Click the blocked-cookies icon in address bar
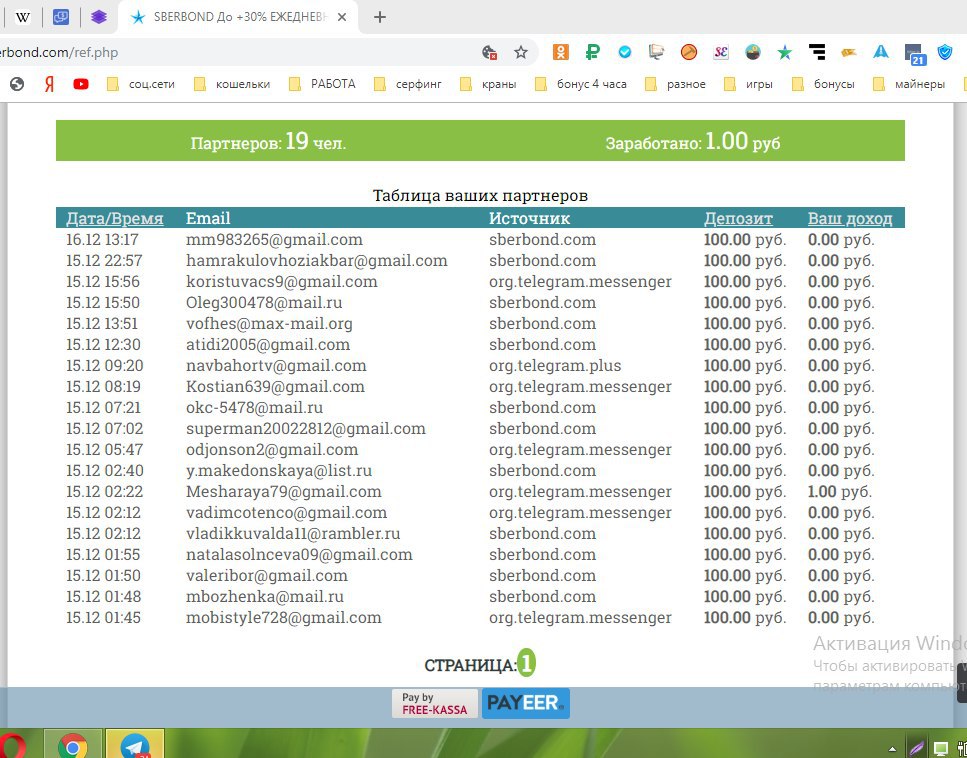 (x=490, y=52)
